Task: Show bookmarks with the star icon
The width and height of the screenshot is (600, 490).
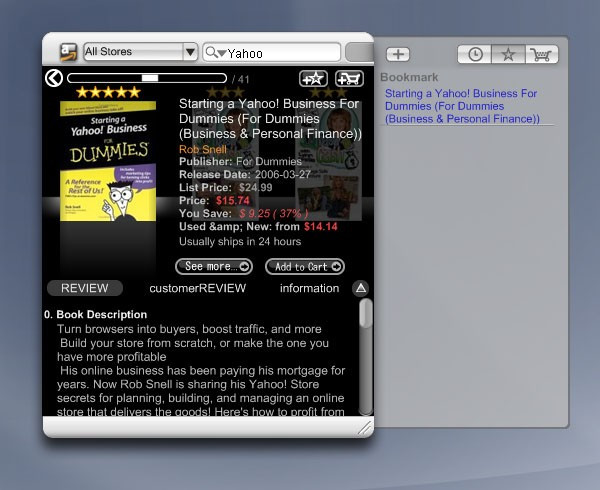Action: [x=508, y=54]
